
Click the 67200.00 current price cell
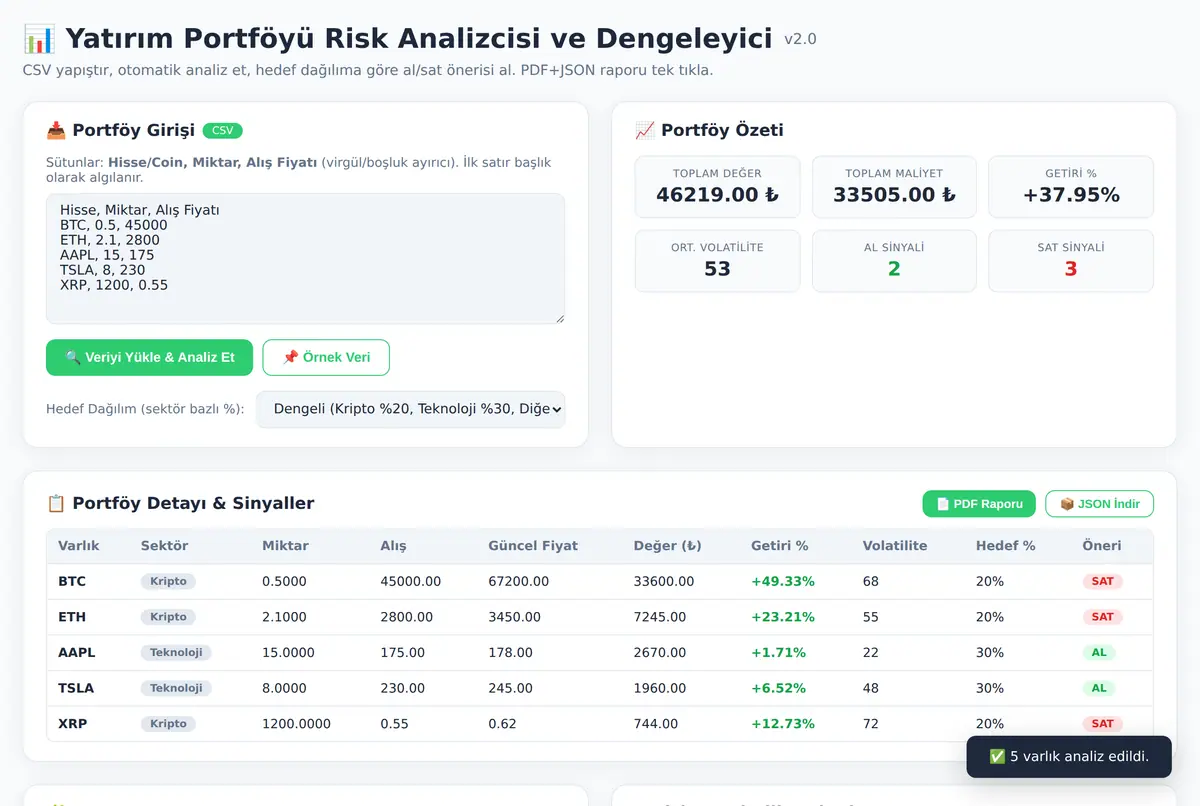(x=518, y=581)
